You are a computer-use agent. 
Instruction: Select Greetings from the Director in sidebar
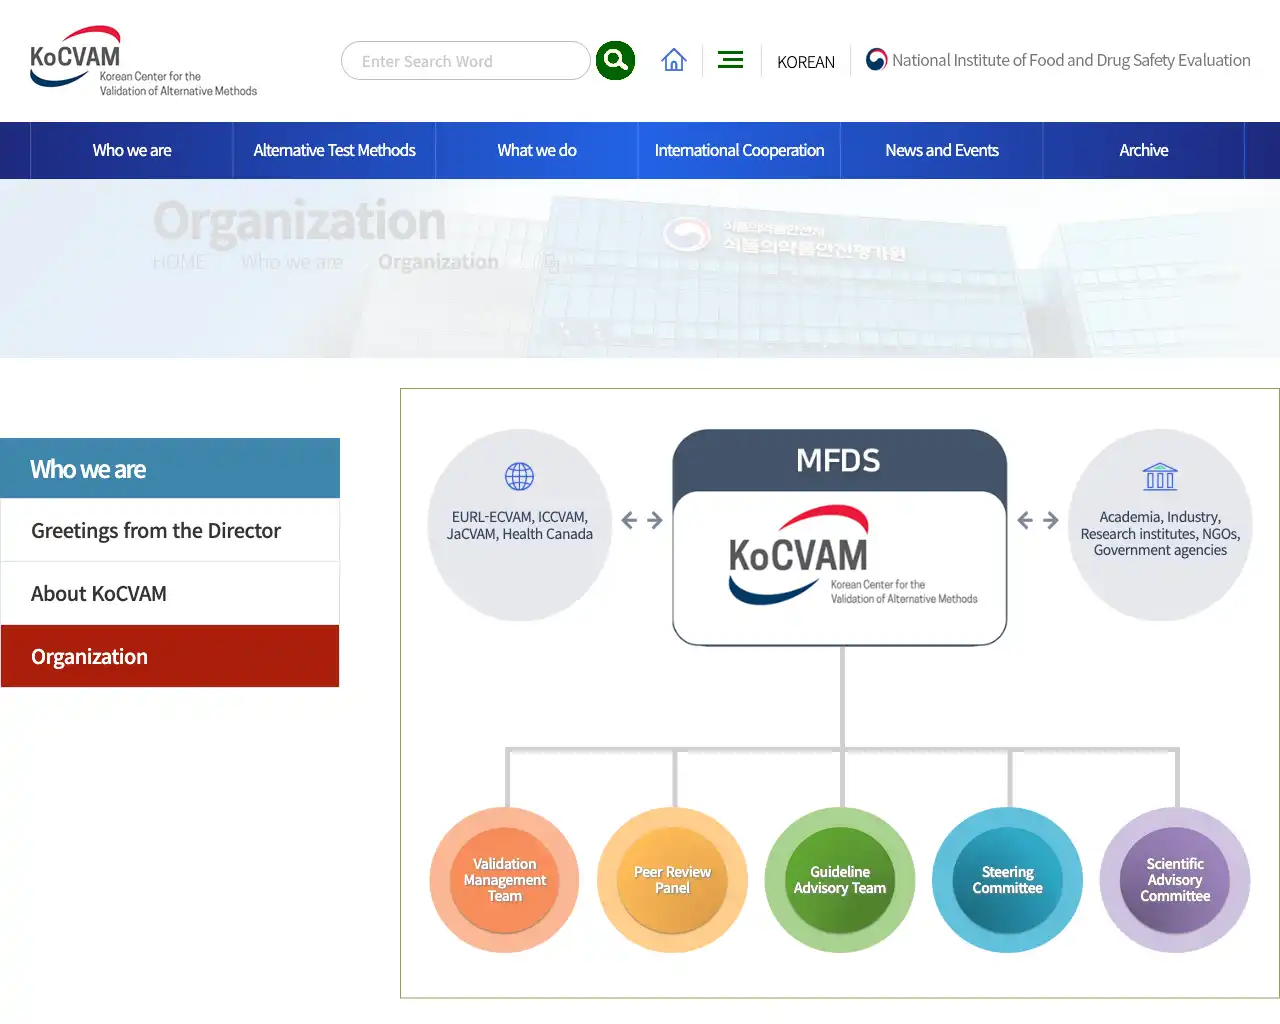click(x=170, y=531)
